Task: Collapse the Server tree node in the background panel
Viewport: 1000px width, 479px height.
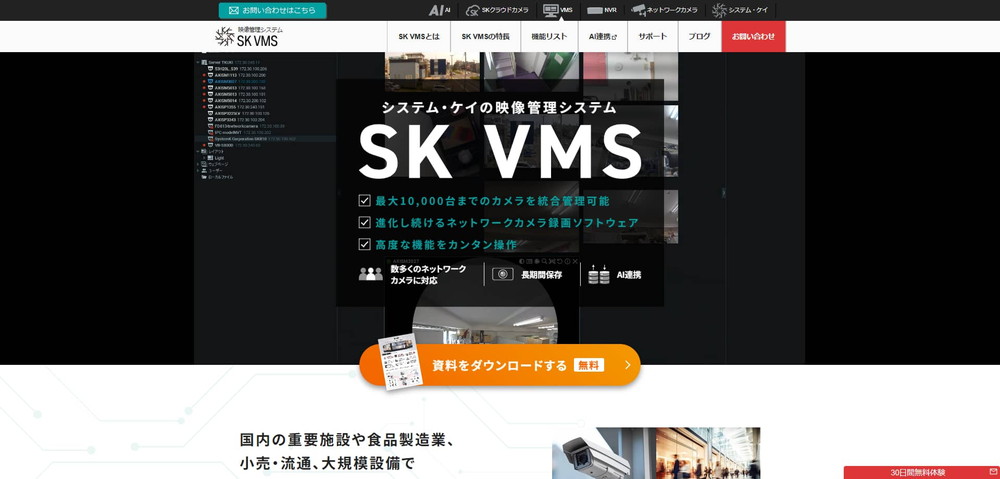Action: click(x=198, y=63)
